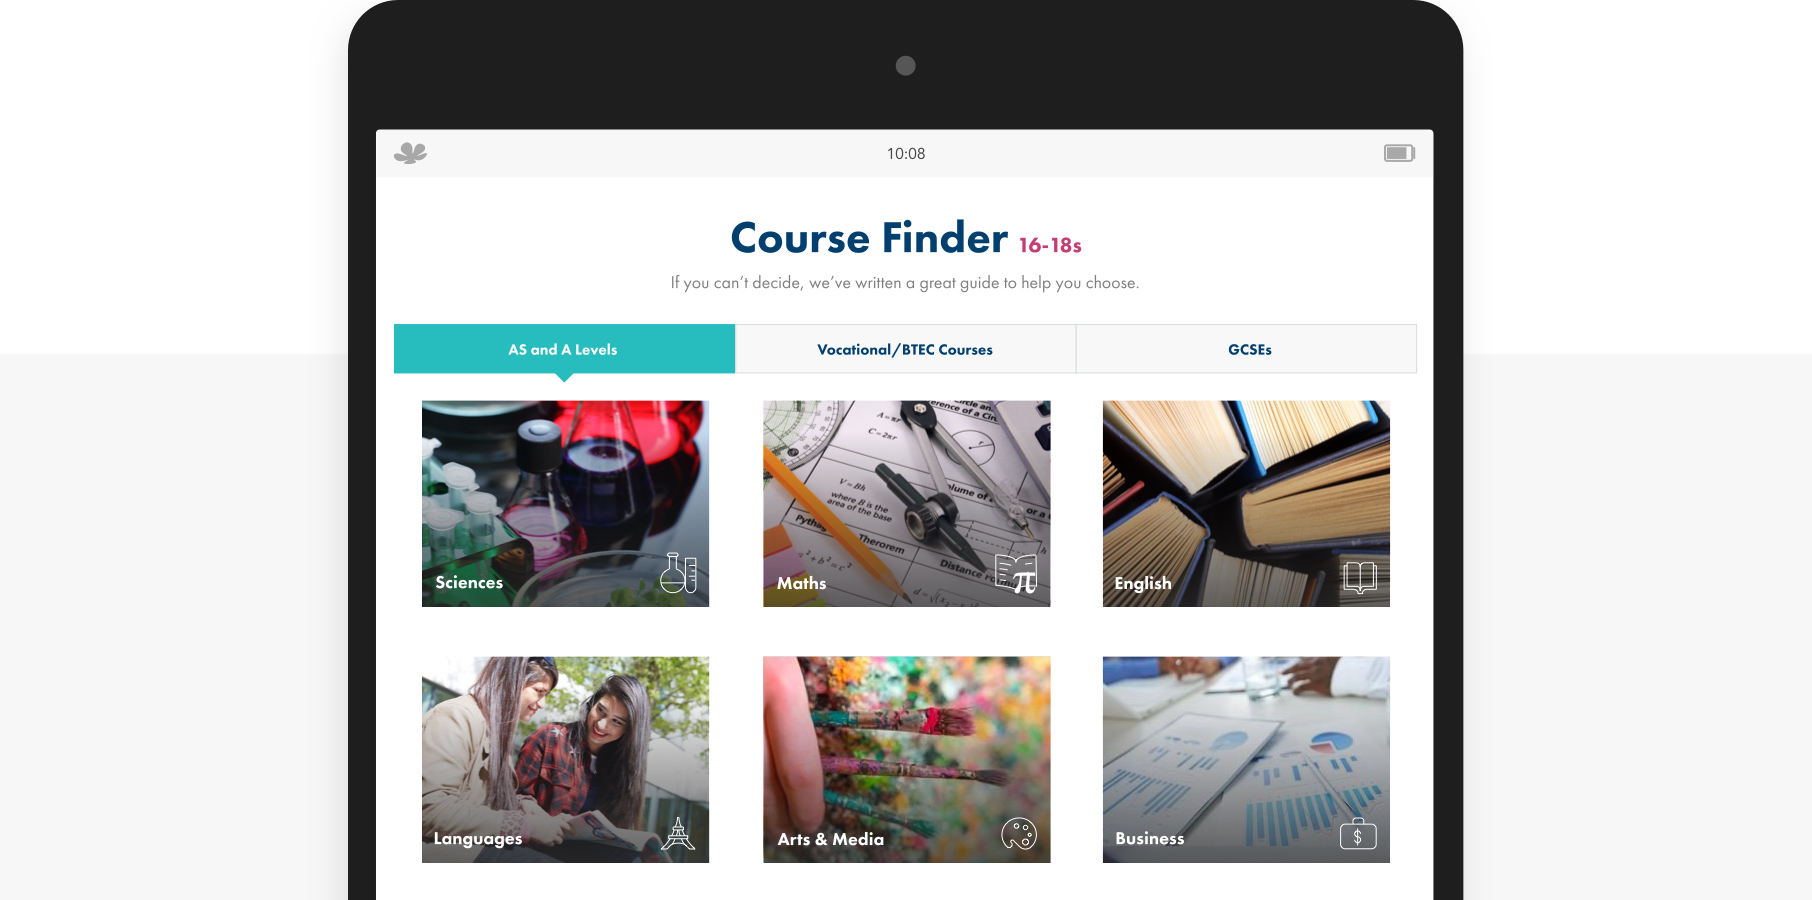
Task: Click the 10:08 clock in status bar
Action: 906,153
